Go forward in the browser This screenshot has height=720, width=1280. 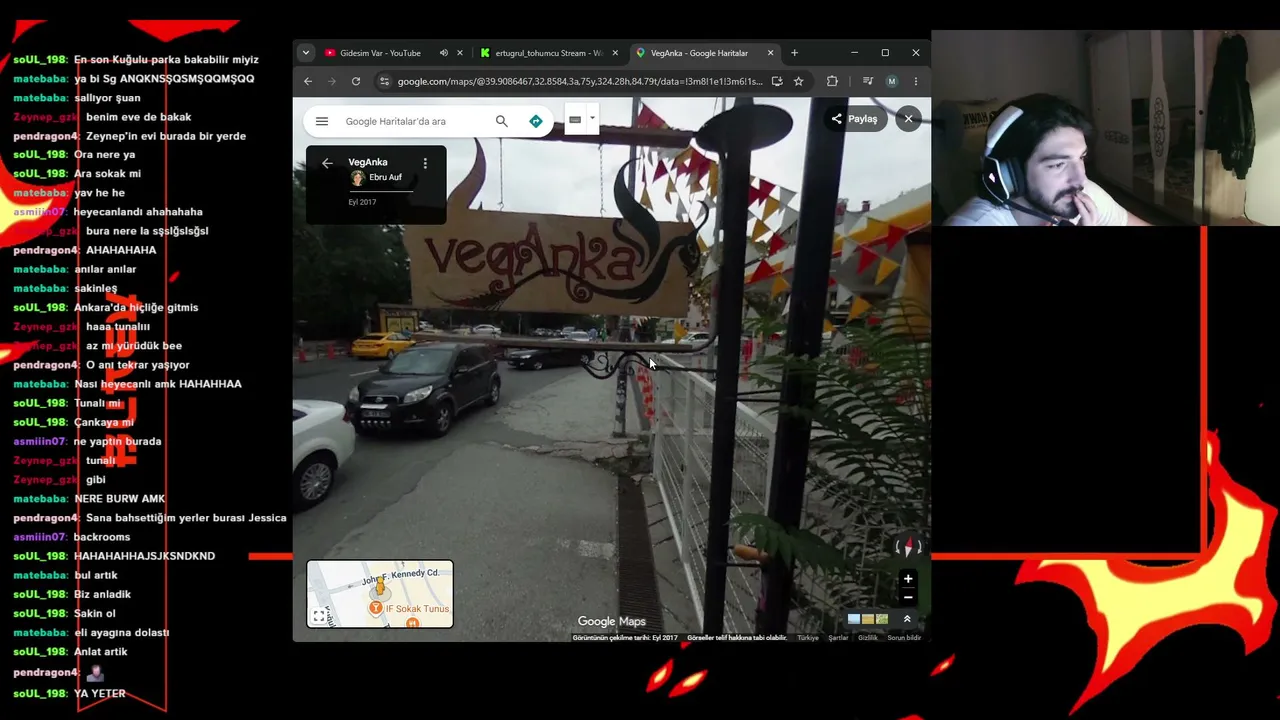(332, 82)
